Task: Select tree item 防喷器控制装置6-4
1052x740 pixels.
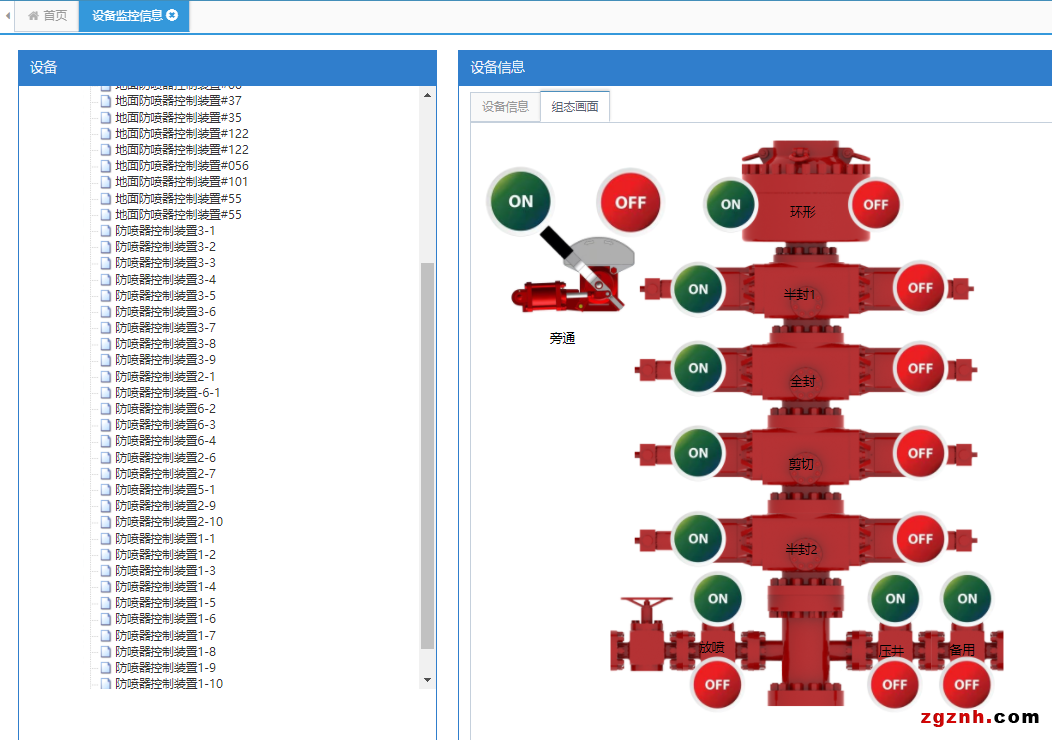Action: [165, 441]
